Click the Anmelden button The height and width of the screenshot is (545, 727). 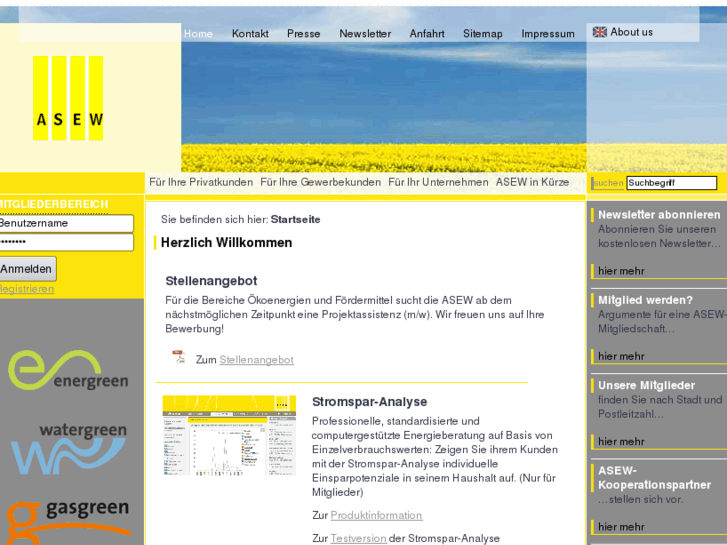(x=27, y=269)
